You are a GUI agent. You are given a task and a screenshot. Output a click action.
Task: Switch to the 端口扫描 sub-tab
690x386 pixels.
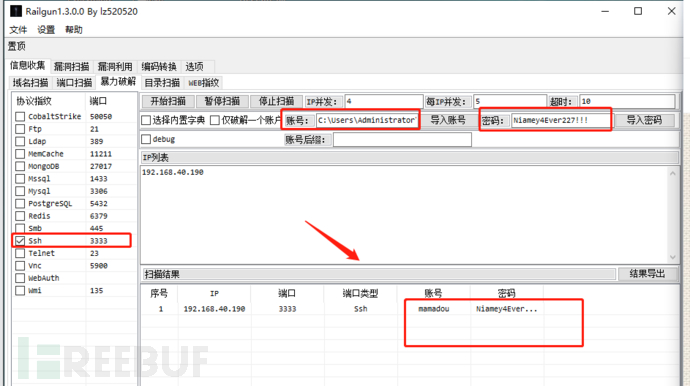pyautogui.click(x=74, y=82)
